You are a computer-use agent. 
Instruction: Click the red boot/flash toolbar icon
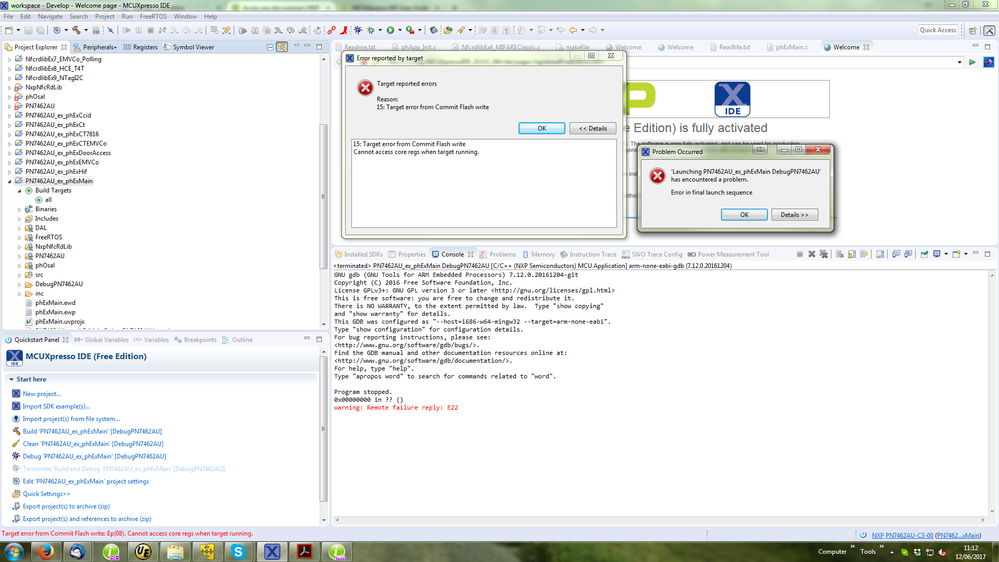pyautogui.click(x=344, y=30)
